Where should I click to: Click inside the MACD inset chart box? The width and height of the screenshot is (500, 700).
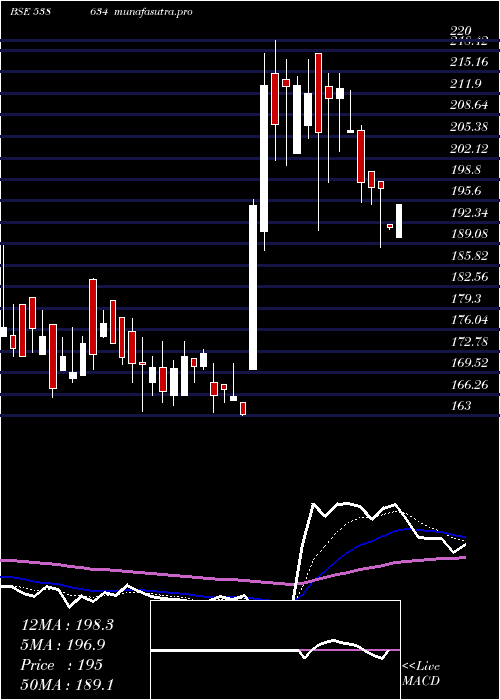pyautogui.click(x=275, y=650)
